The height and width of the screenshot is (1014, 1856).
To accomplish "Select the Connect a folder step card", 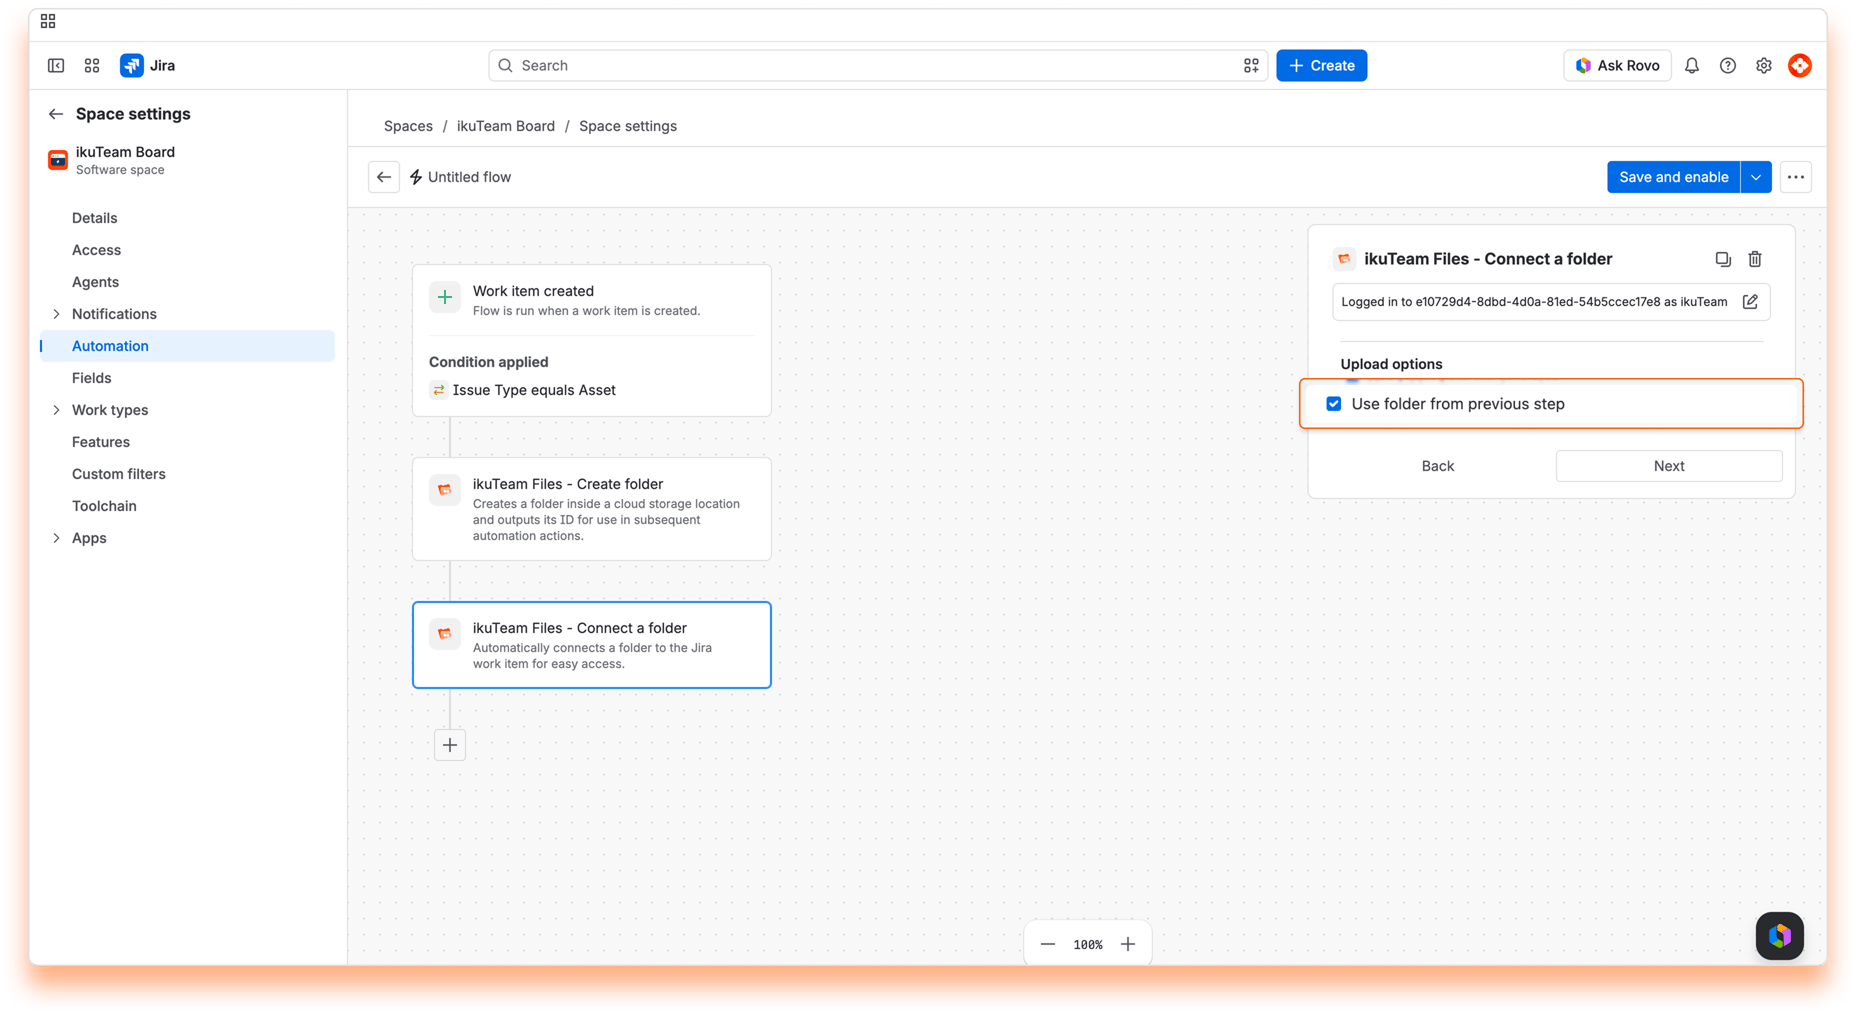I will click(592, 645).
